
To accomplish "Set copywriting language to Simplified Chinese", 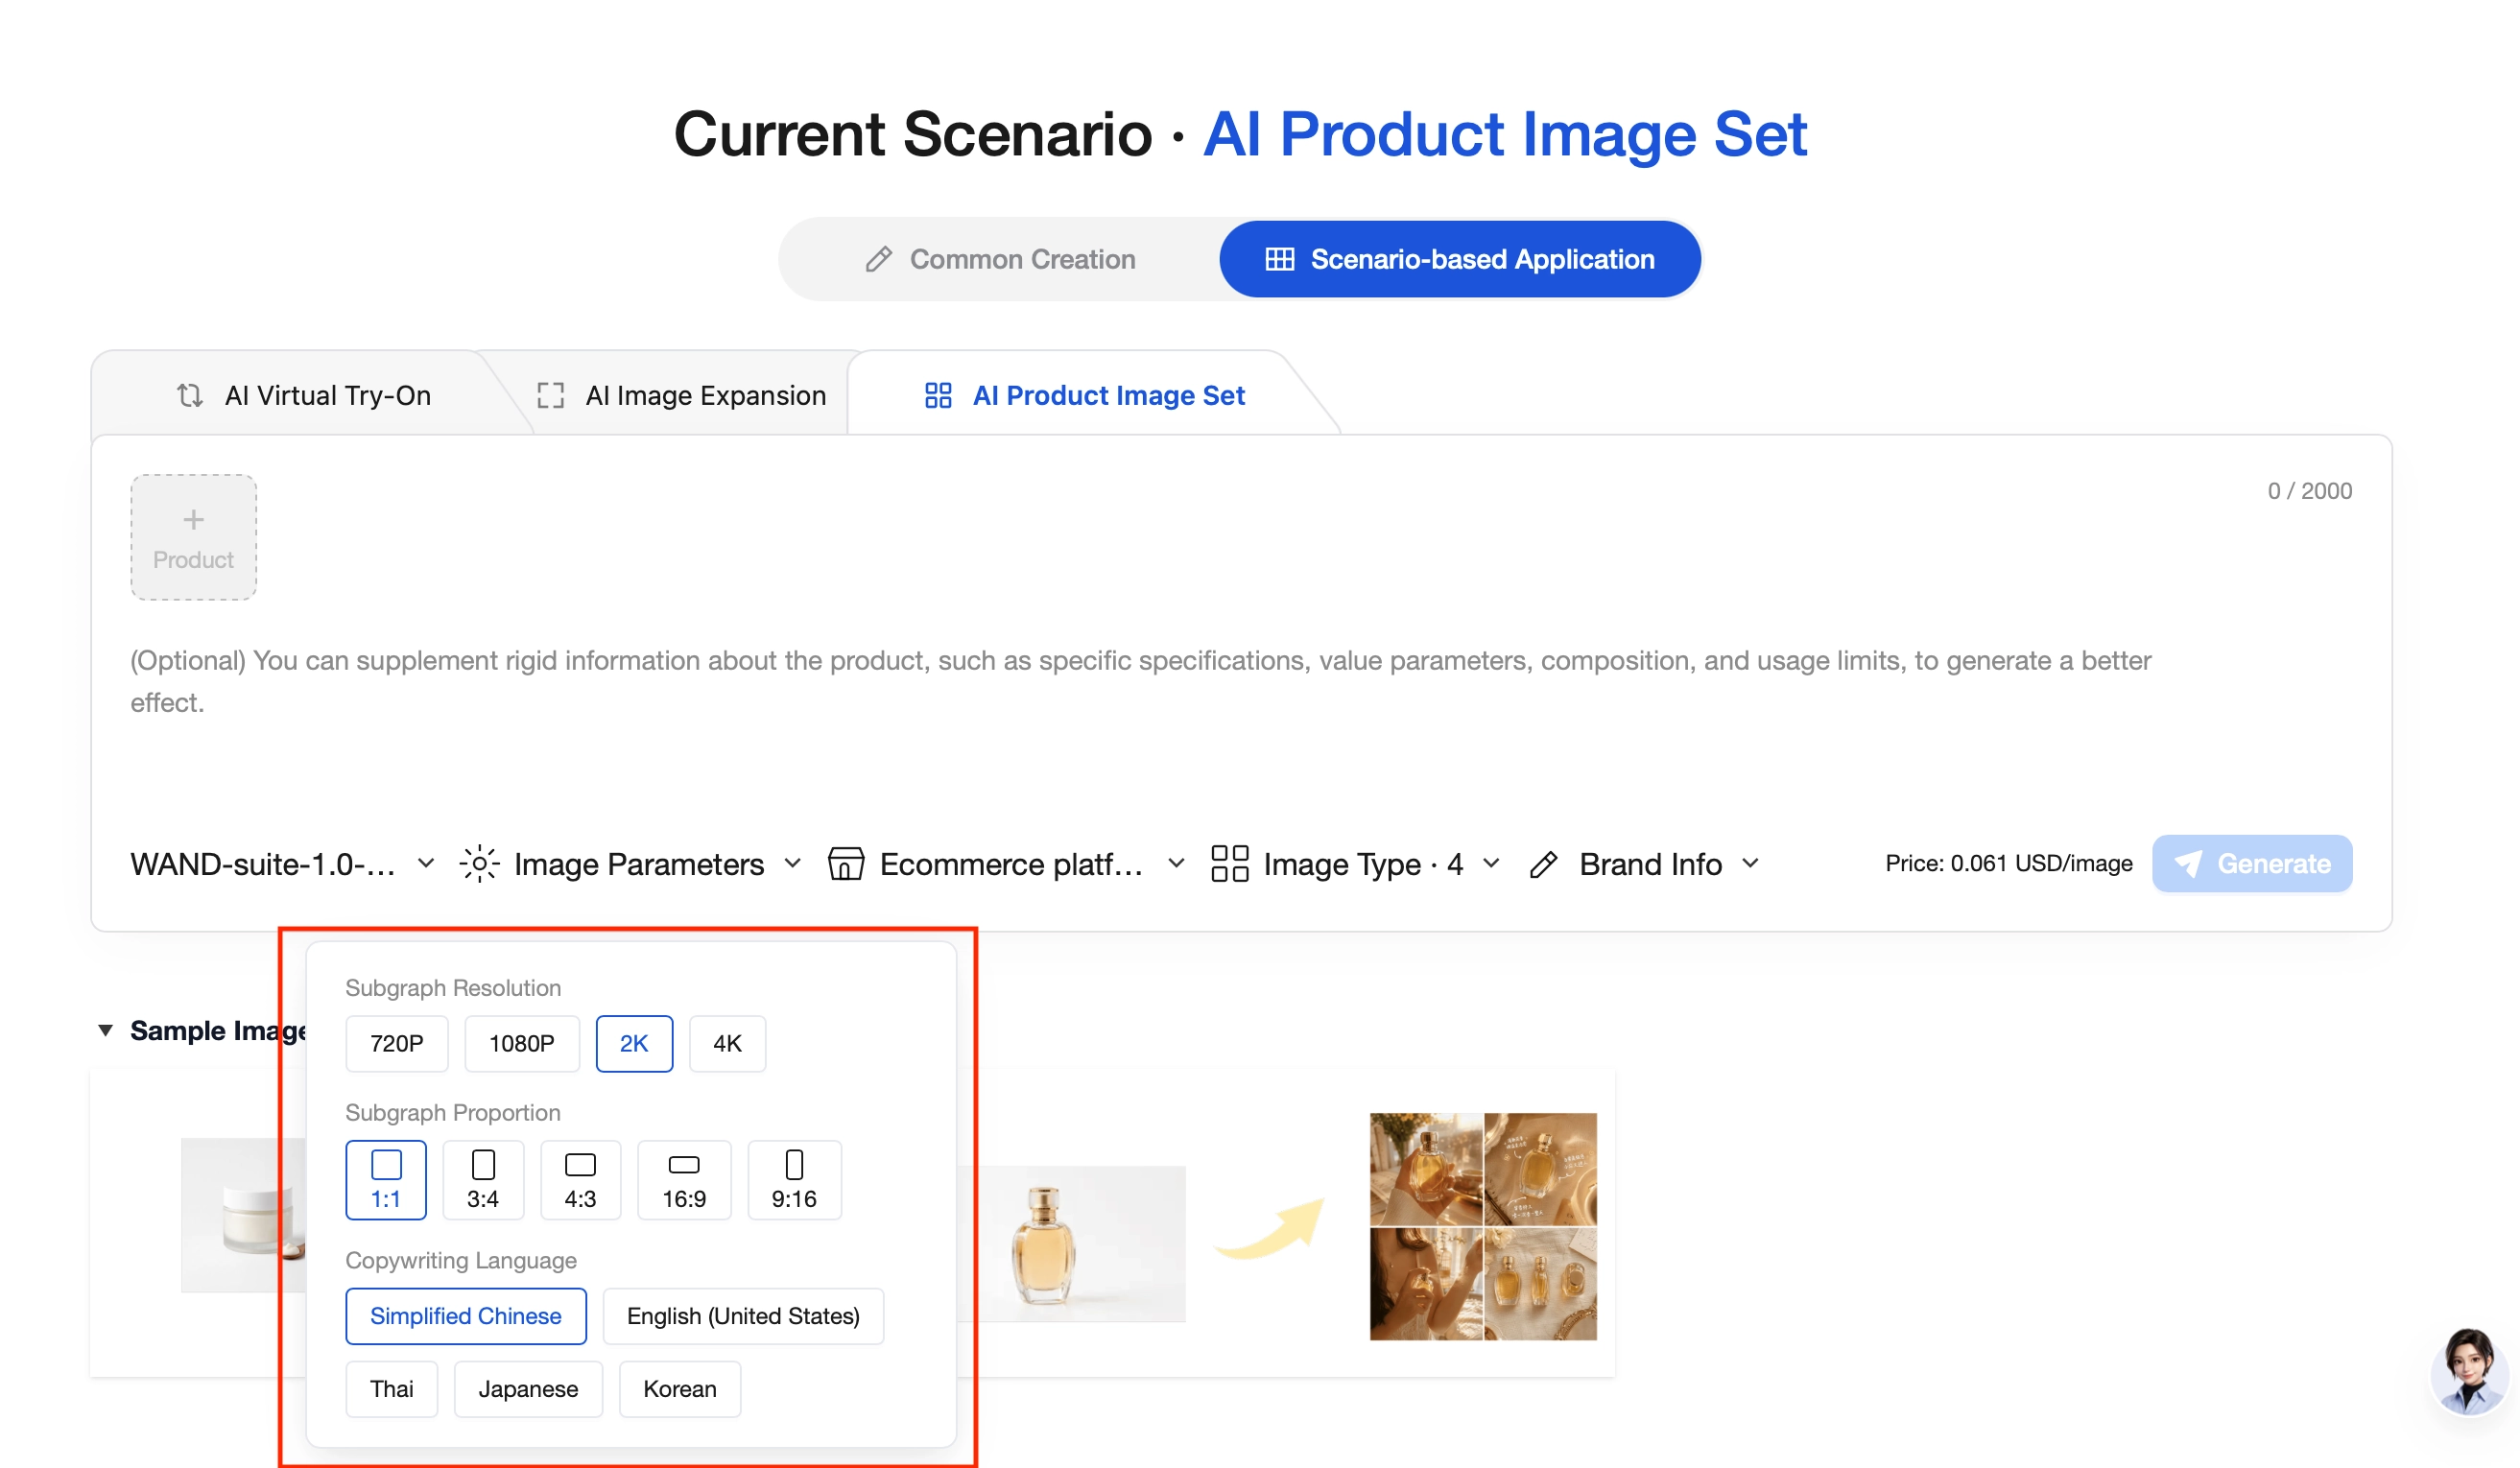I will point(466,1316).
